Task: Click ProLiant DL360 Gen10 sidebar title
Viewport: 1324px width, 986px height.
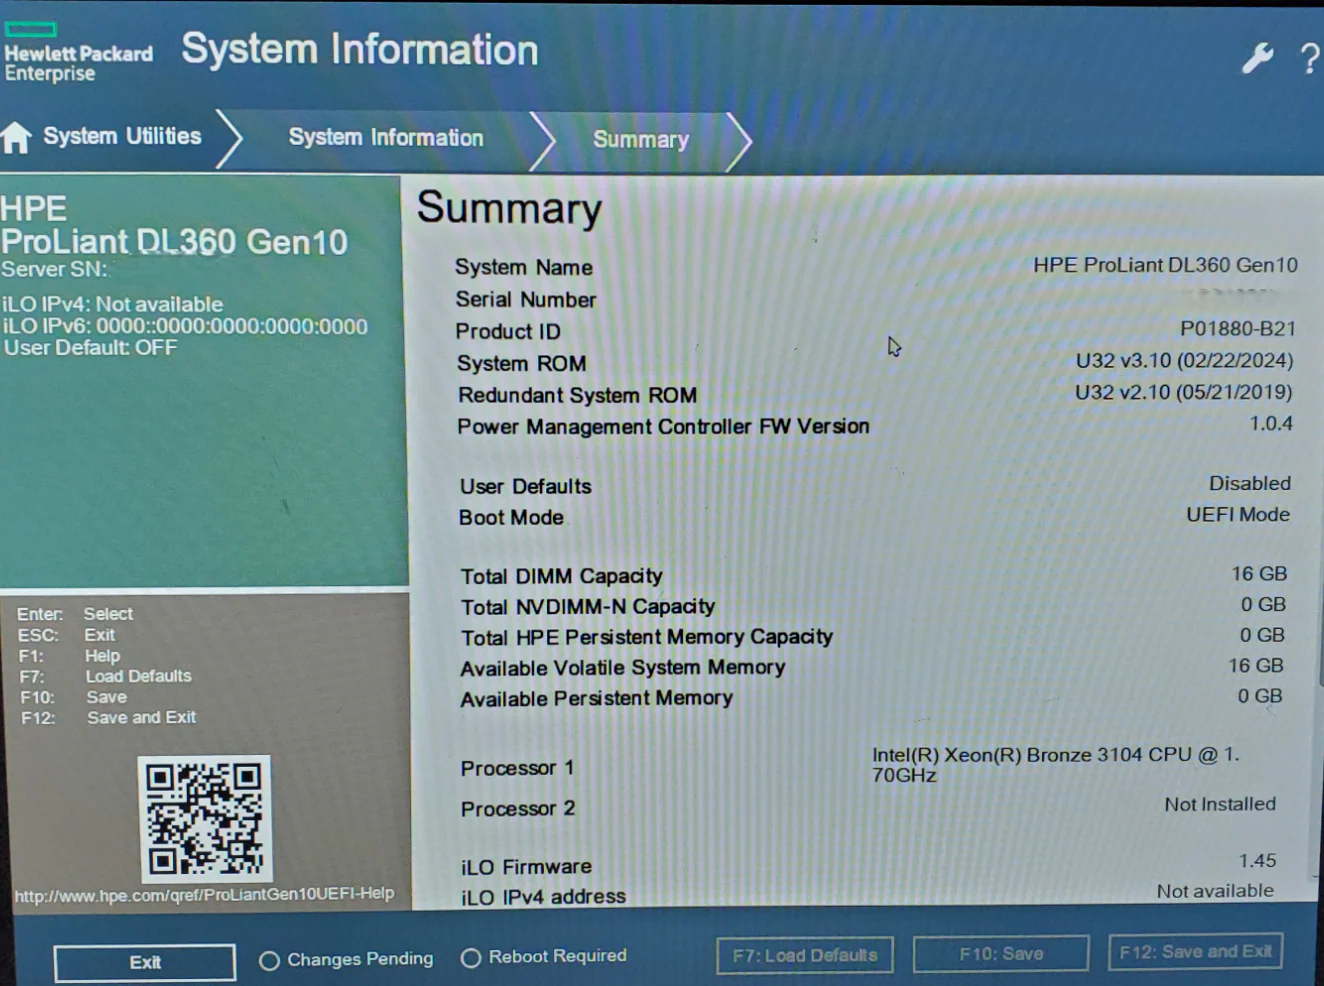Action: coord(174,241)
